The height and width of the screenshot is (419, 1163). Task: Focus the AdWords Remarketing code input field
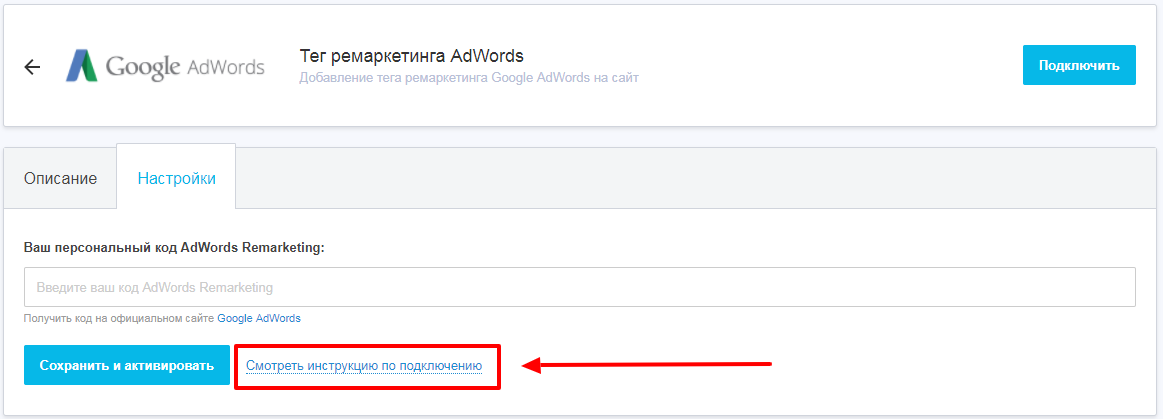[580, 287]
